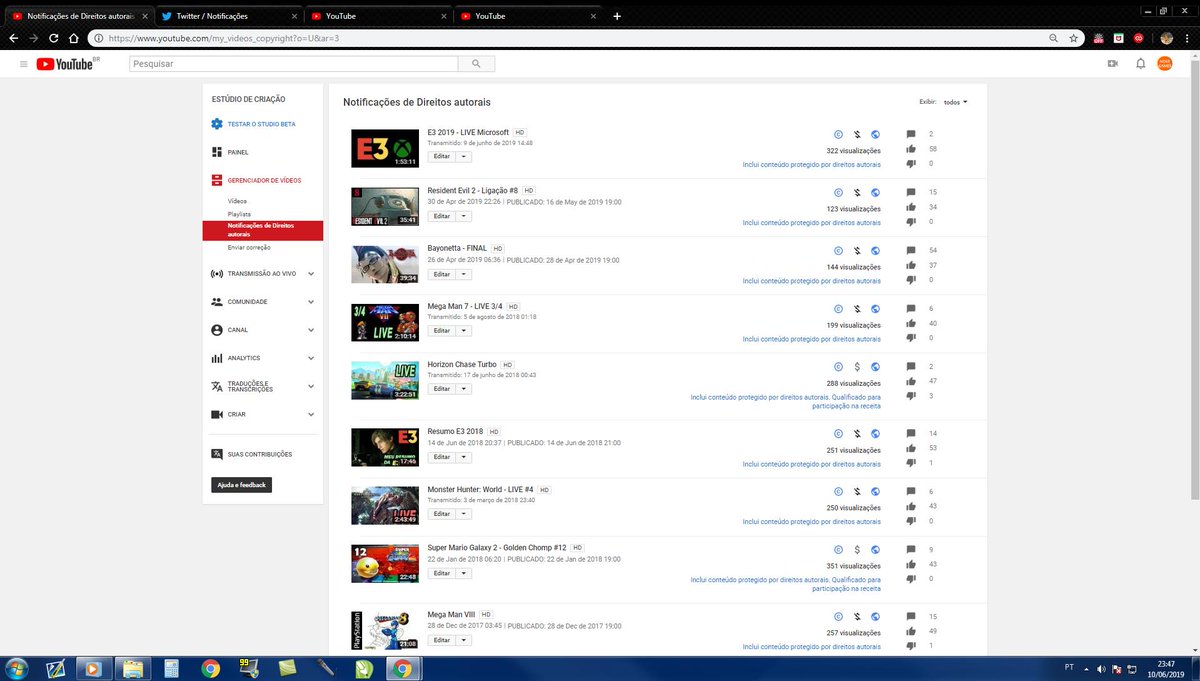This screenshot has height=681, width=1200.
Task: Click Editar button for Horizon Chase Turbo
Action: (442, 388)
